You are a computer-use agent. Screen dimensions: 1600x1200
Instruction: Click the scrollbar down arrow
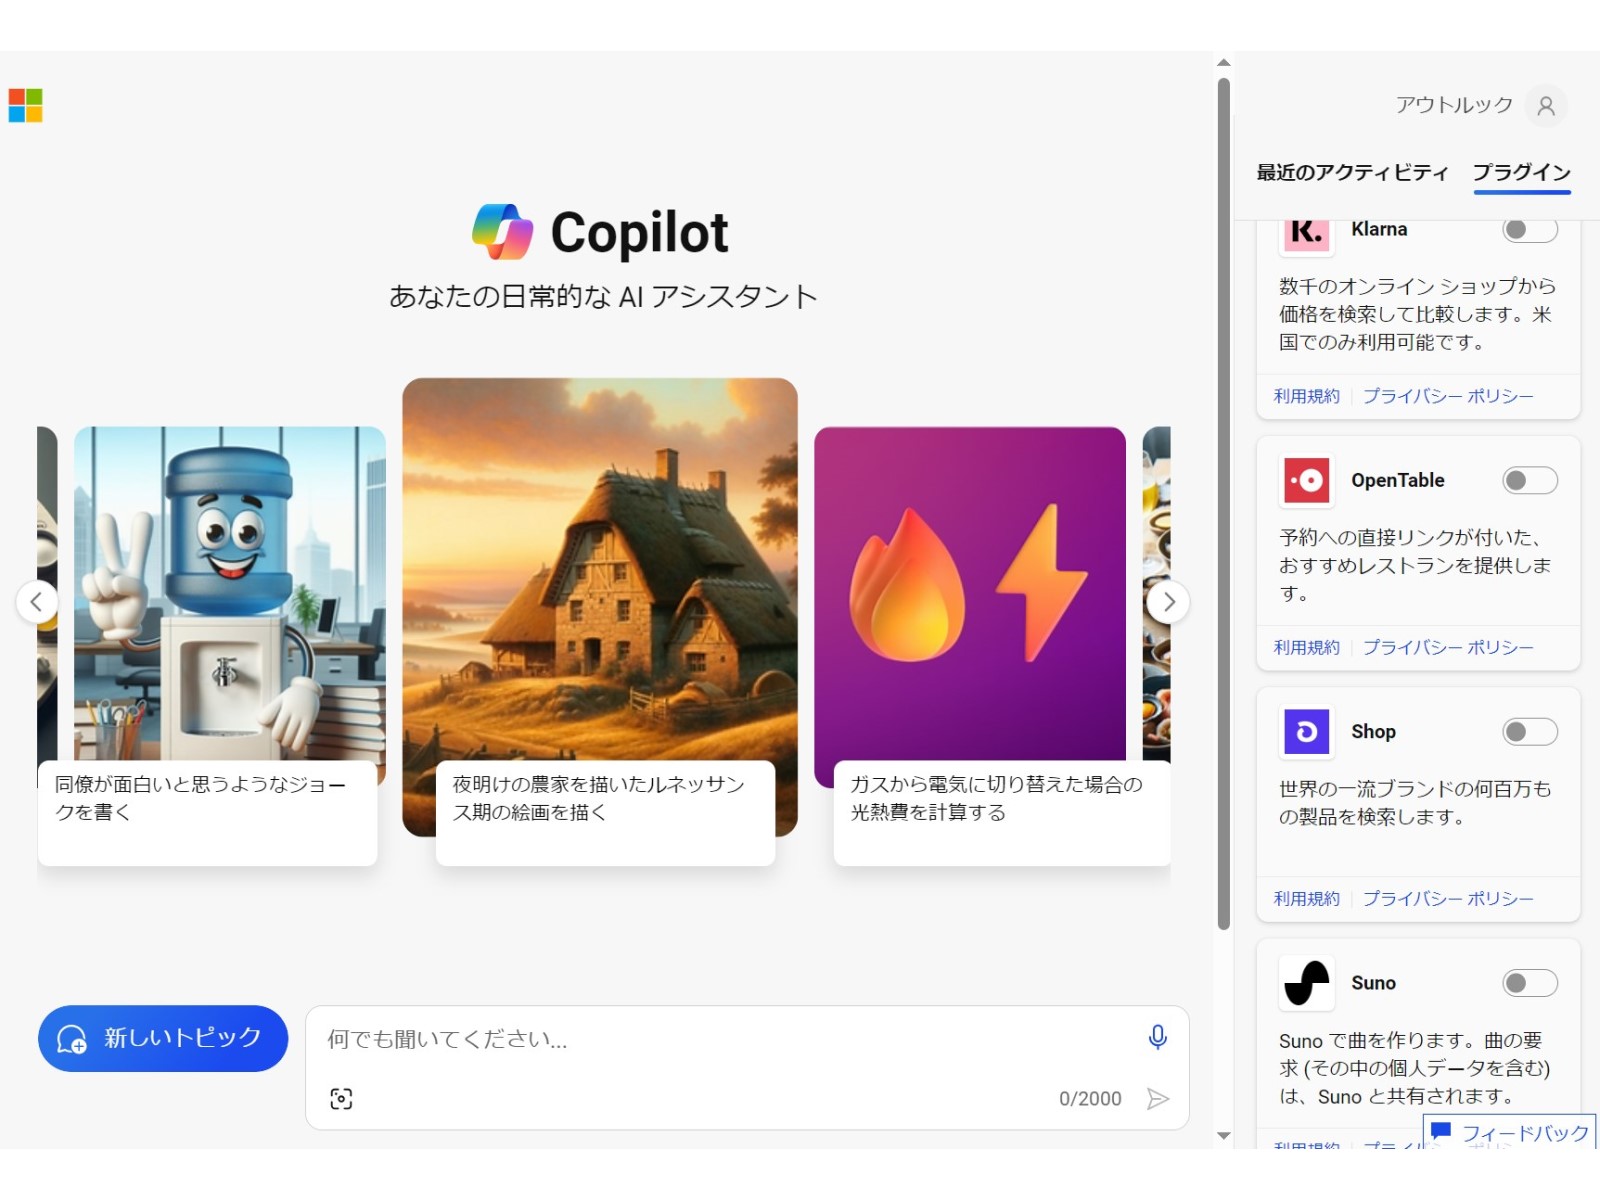click(x=1223, y=1136)
